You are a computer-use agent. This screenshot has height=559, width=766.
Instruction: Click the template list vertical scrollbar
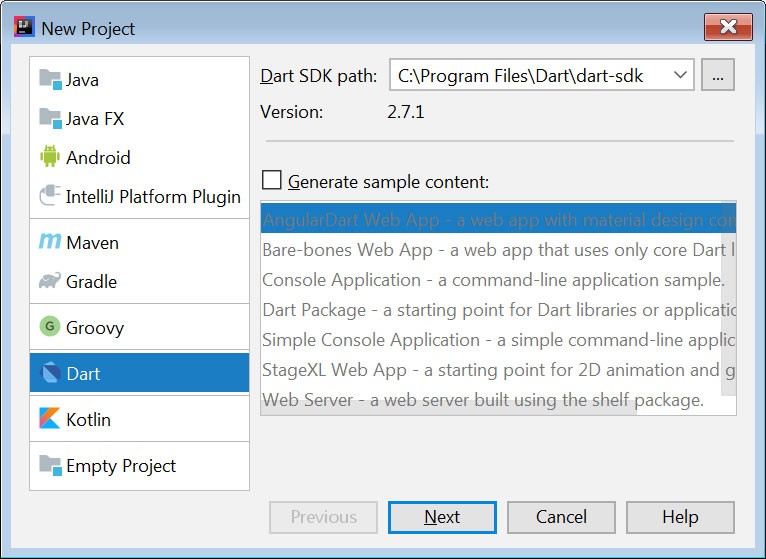click(x=728, y=300)
